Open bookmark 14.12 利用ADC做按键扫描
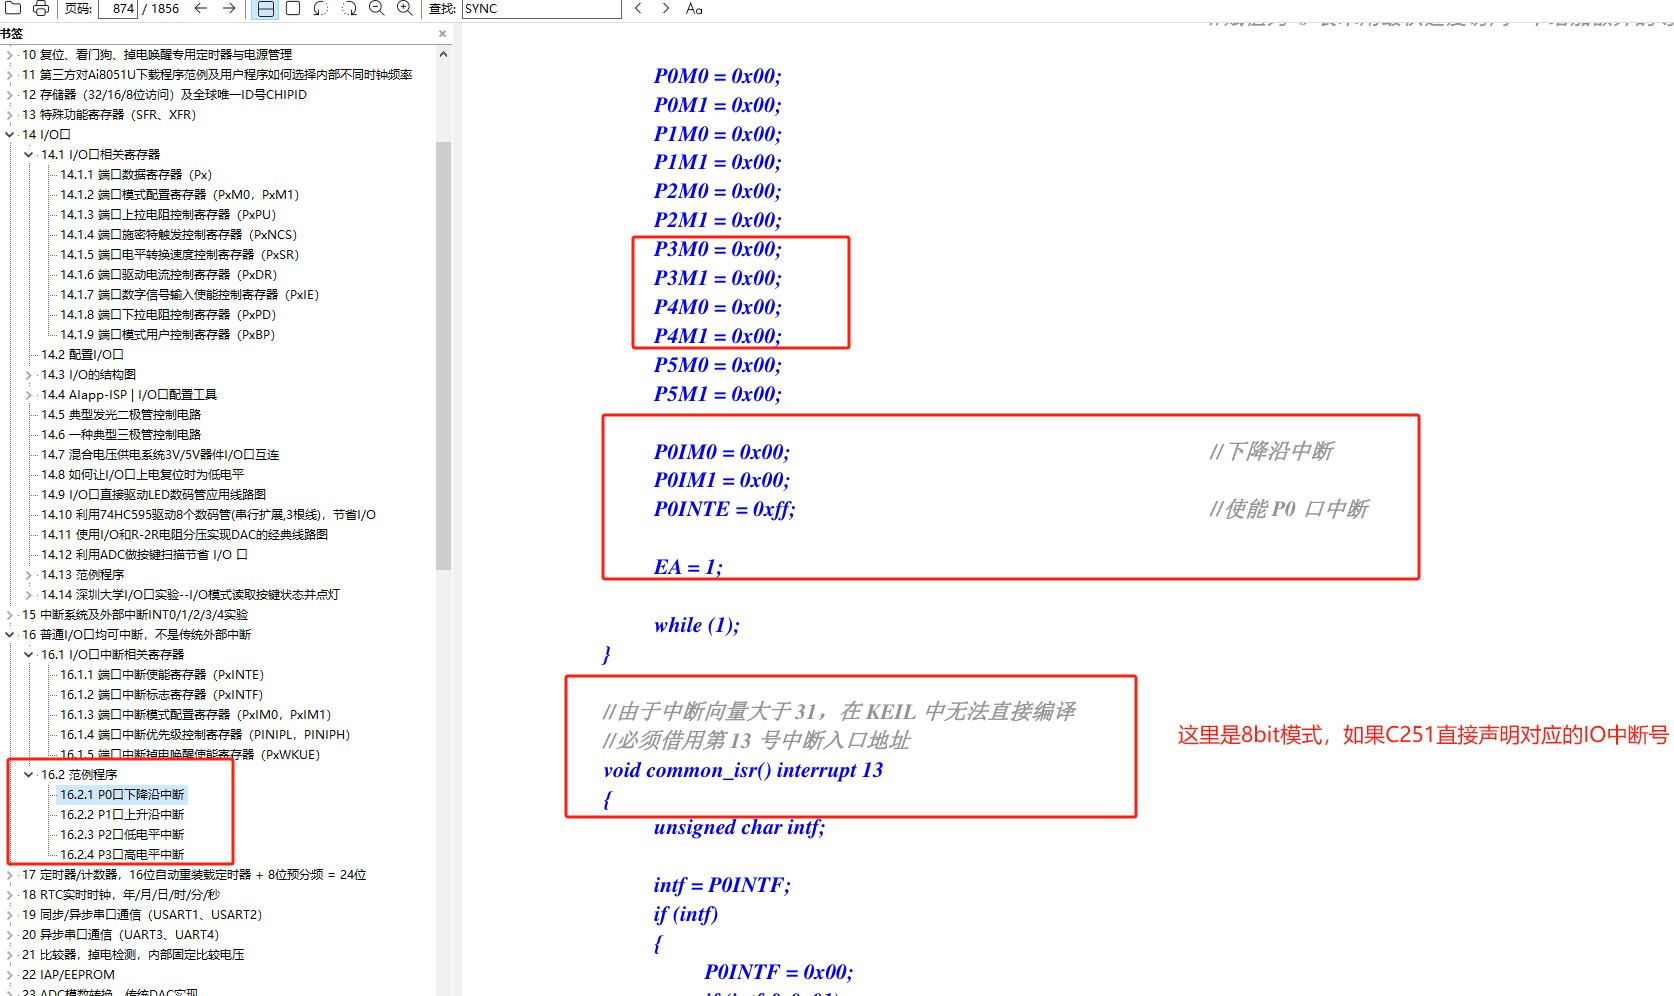This screenshot has height=996, width=1674. [144, 555]
